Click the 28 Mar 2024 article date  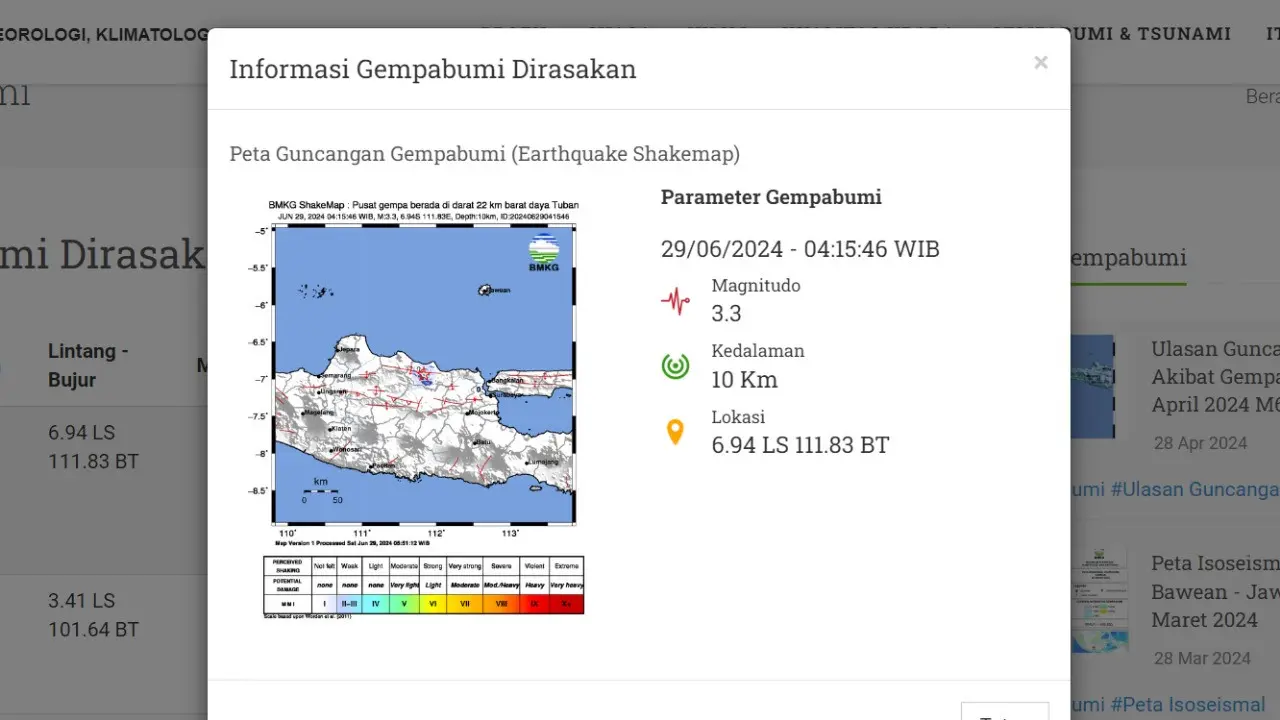1202,658
